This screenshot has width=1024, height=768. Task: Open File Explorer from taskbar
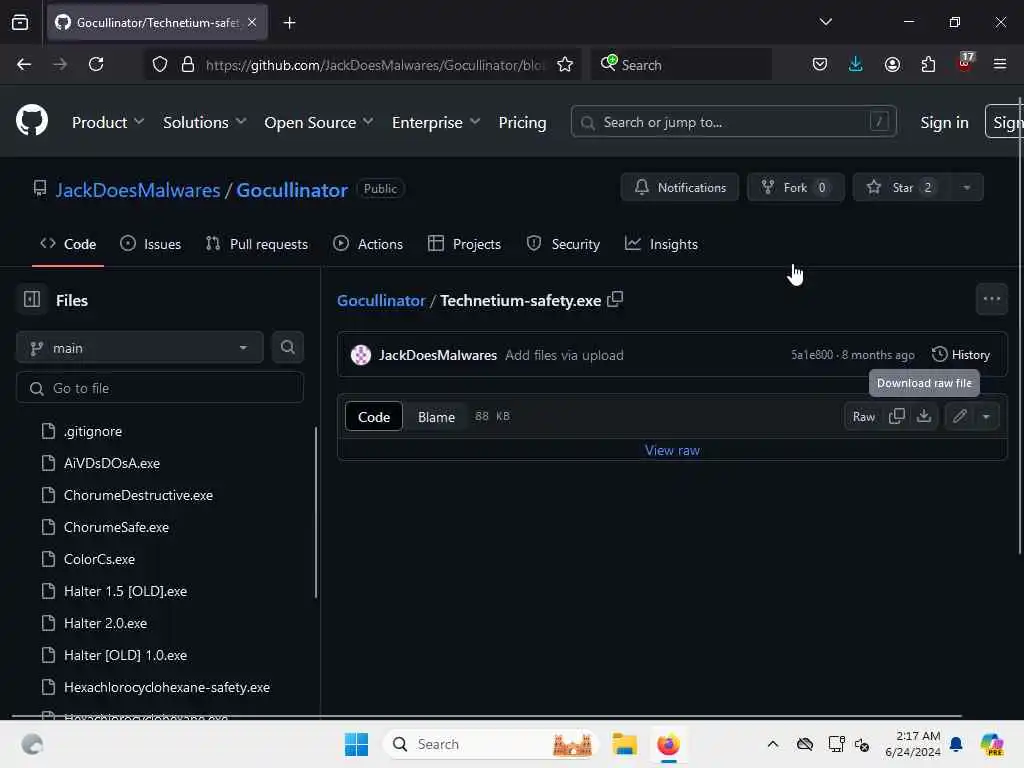pyautogui.click(x=624, y=744)
